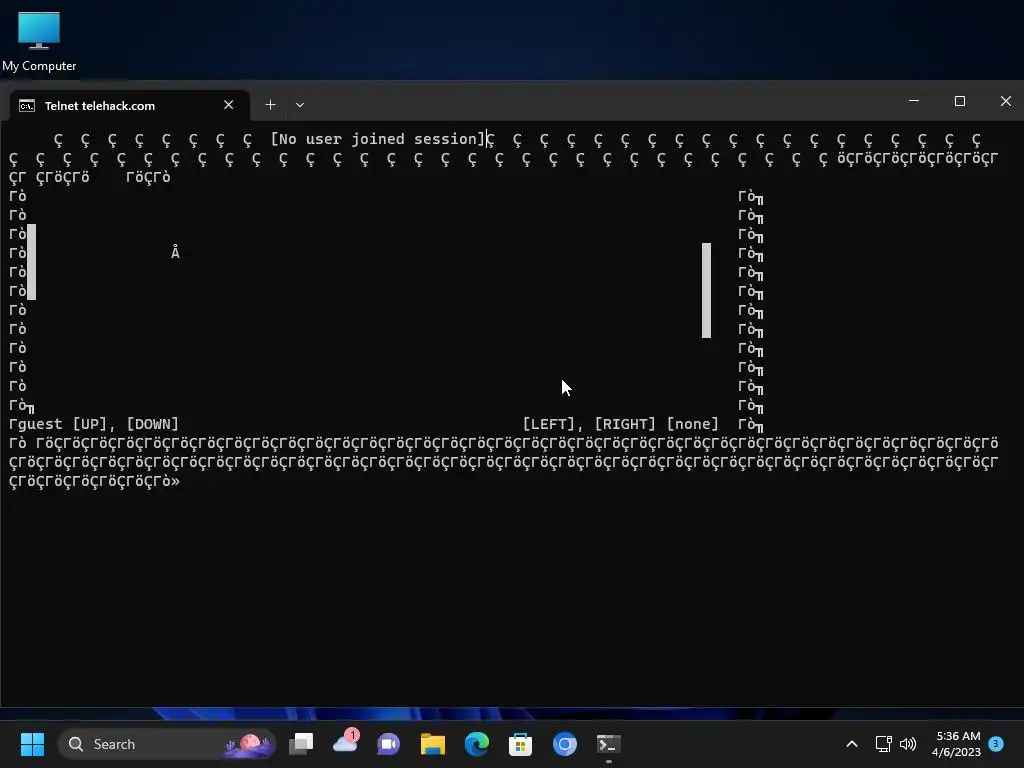
Task: Click '[No user joined session]' text
Action: coord(379,139)
